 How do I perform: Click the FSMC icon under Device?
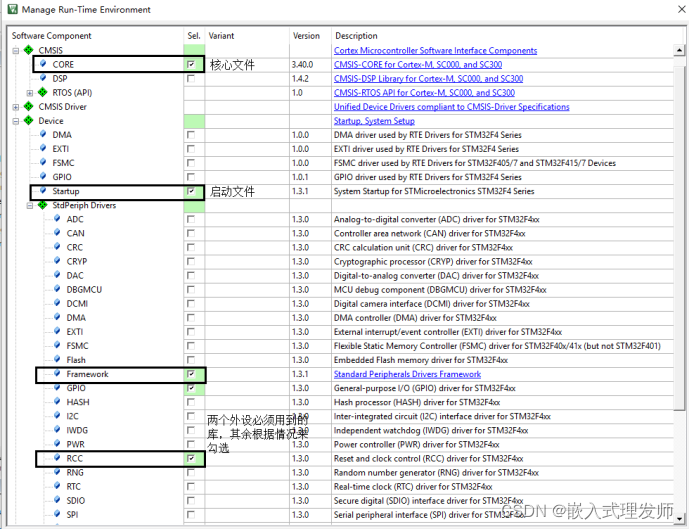[43, 162]
